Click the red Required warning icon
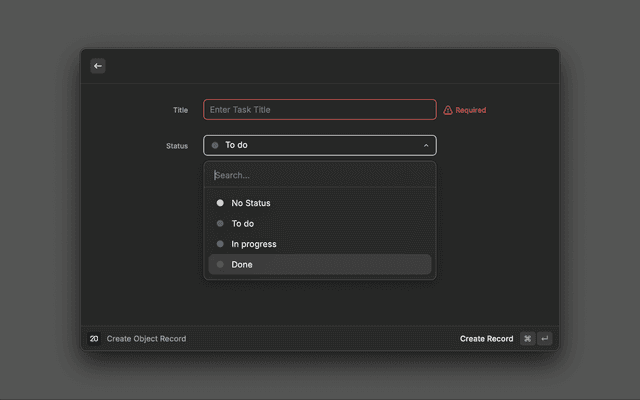Screen dimensions: 640x400 coord(448,110)
